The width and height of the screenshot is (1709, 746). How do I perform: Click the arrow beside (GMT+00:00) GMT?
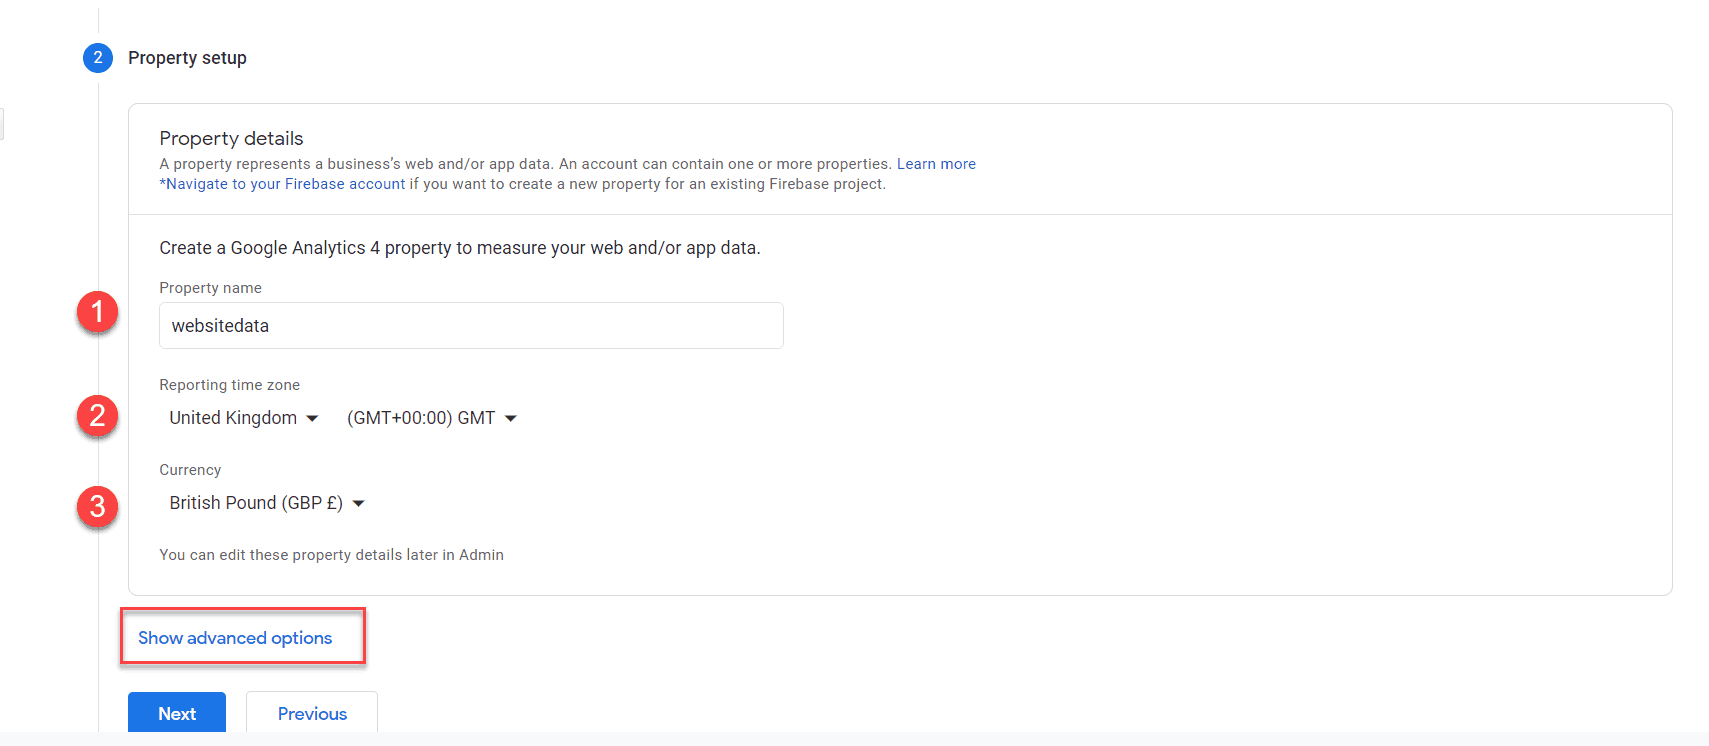point(511,419)
